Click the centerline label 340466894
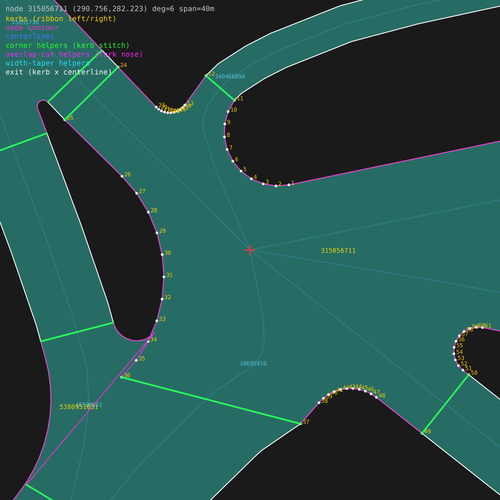The image size is (500, 500). click(x=230, y=77)
